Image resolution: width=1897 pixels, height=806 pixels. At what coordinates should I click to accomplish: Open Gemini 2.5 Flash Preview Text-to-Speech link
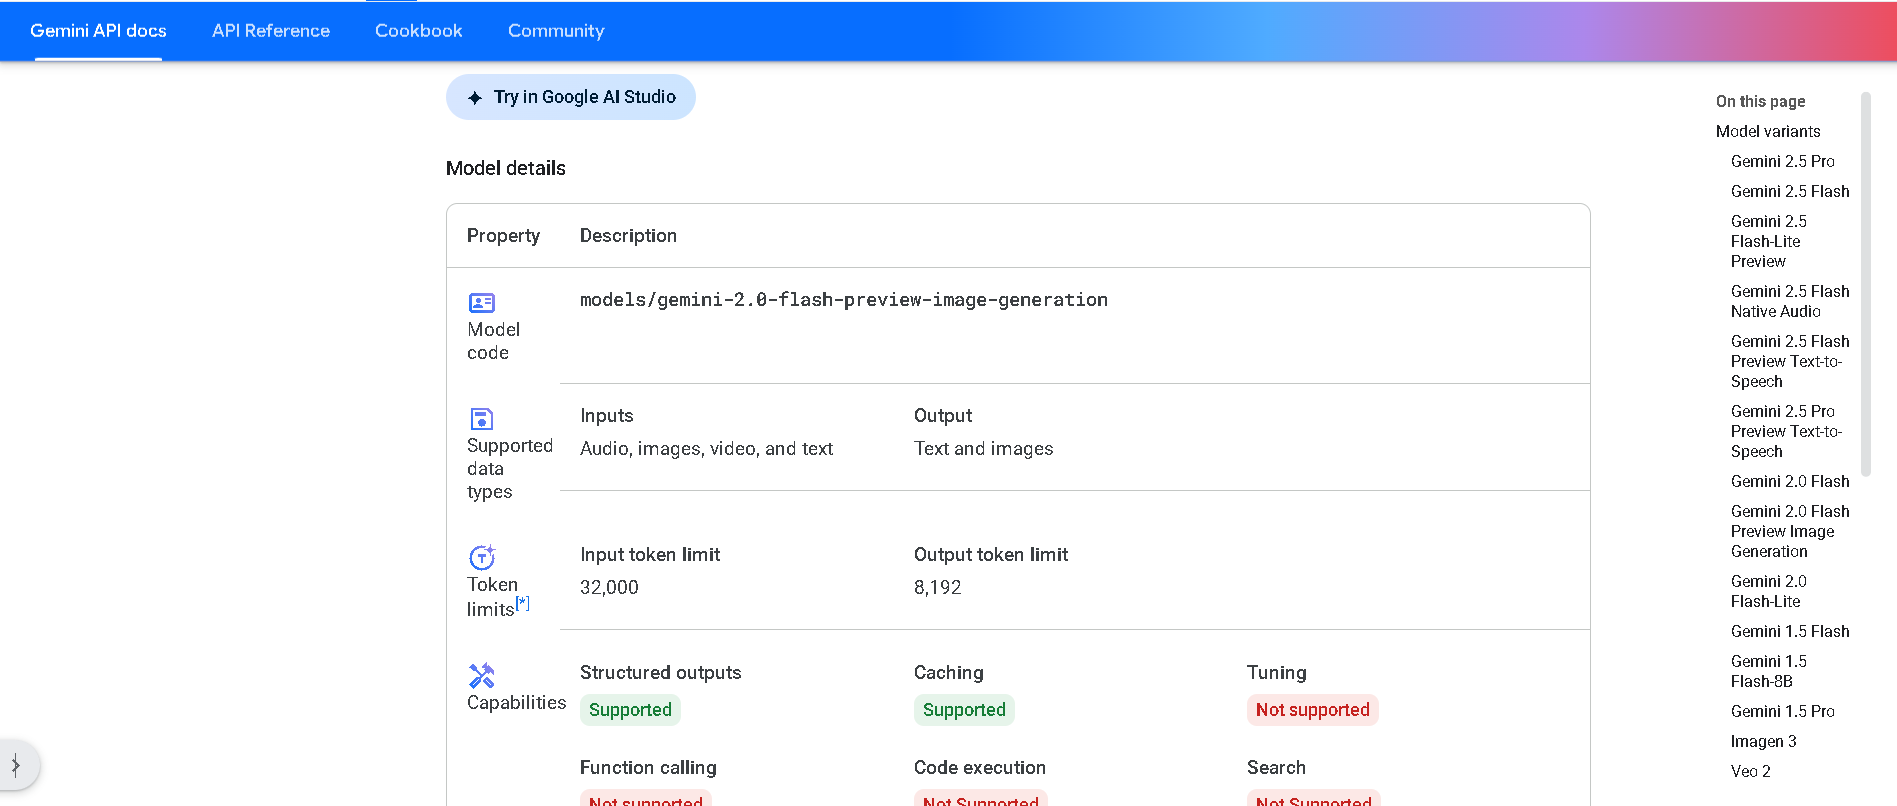[1790, 361]
